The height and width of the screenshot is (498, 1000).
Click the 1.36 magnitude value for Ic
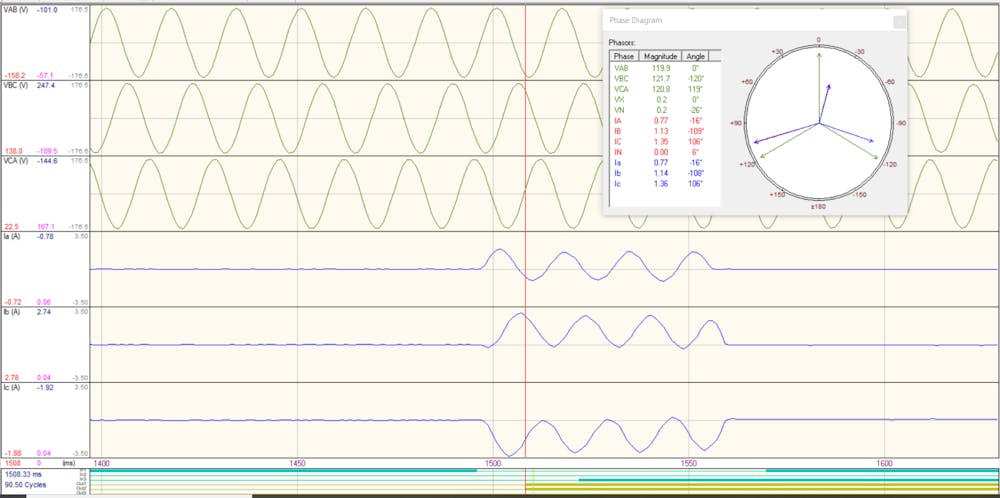pyautogui.click(x=661, y=184)
